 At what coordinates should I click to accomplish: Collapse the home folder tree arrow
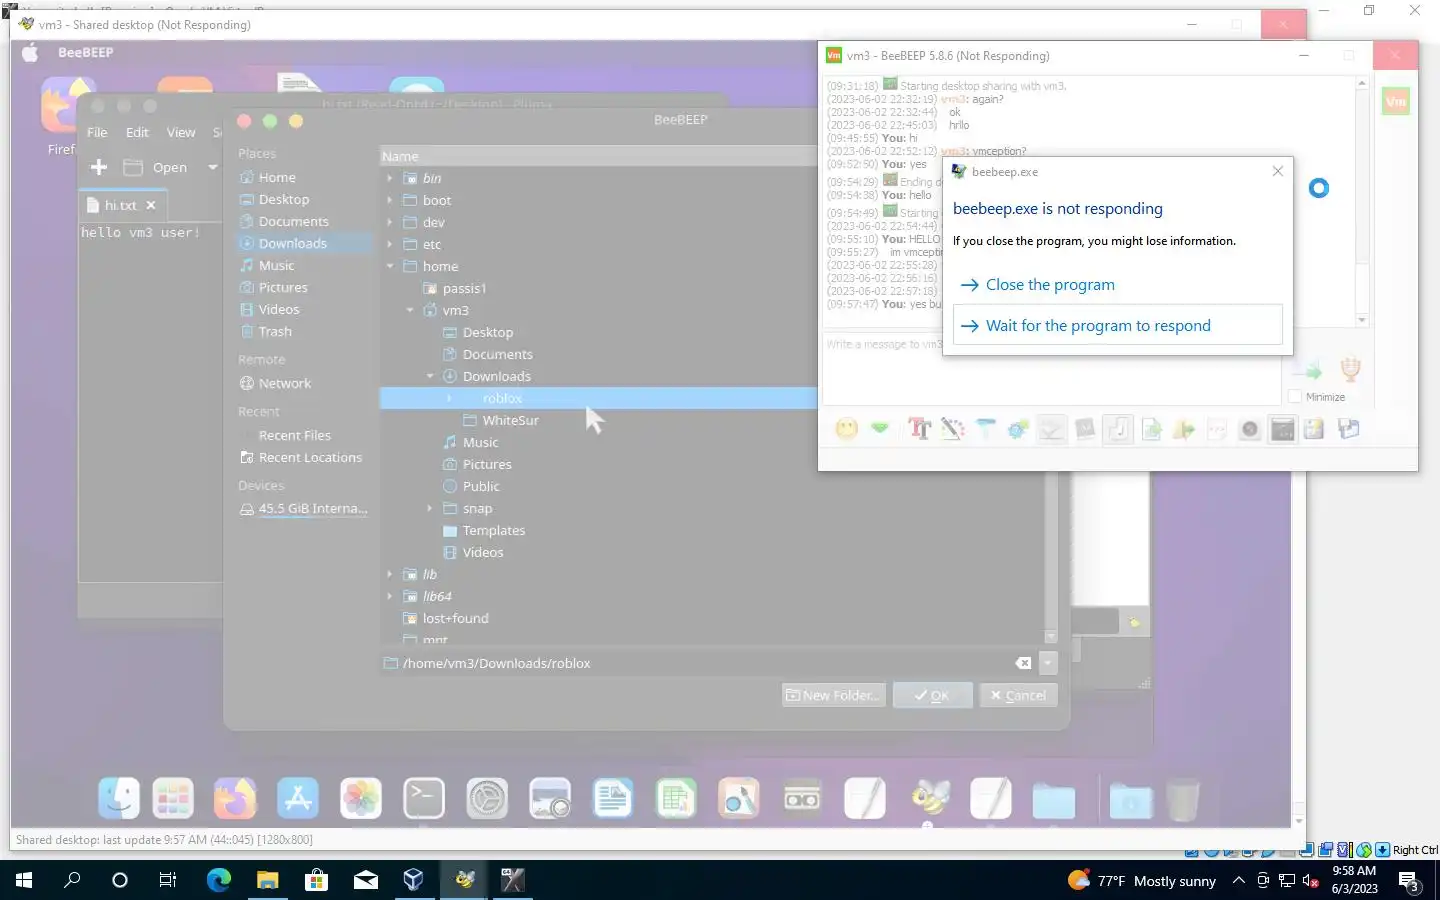(390, 266)
